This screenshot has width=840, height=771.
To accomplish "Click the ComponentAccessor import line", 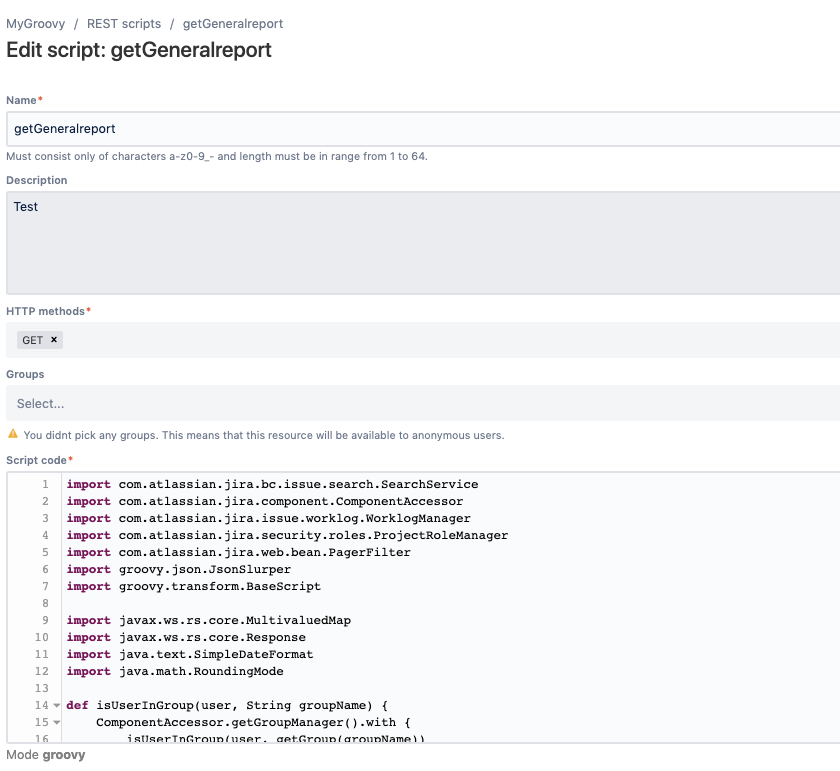I will pyautogui.click(x=265, y=501).
